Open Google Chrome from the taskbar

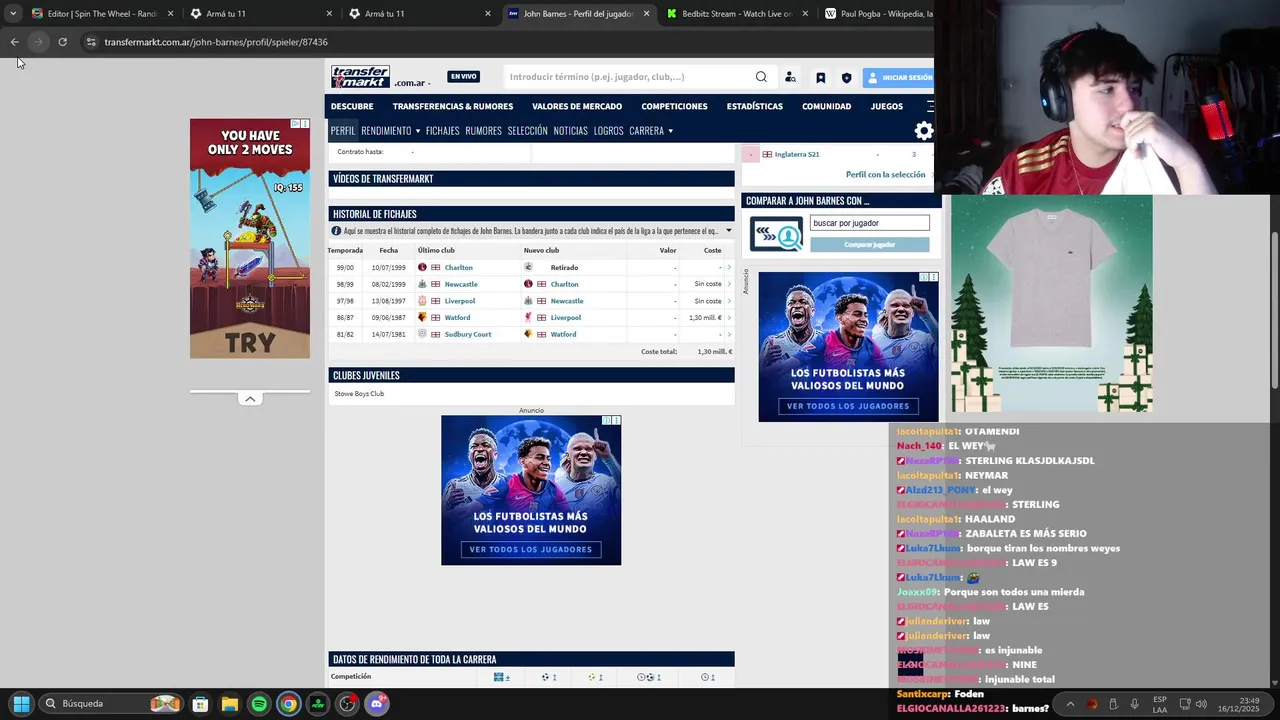pyautogui.click(x=288, y=704)
